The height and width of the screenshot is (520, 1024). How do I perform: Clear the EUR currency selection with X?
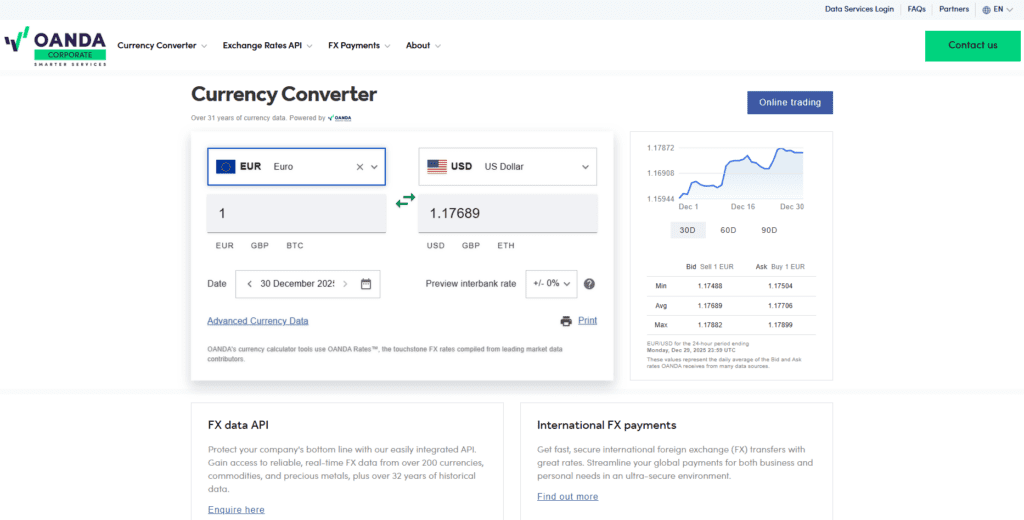(360, 167)
